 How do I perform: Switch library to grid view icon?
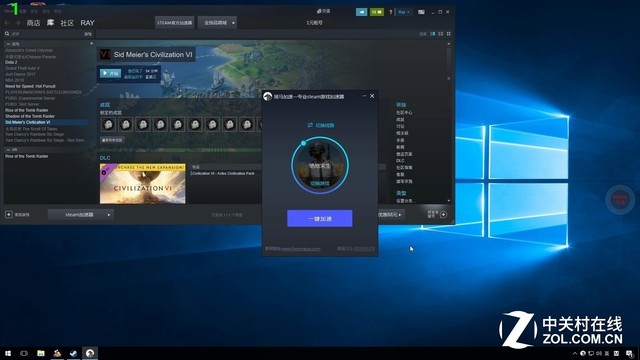pos(449,34)
